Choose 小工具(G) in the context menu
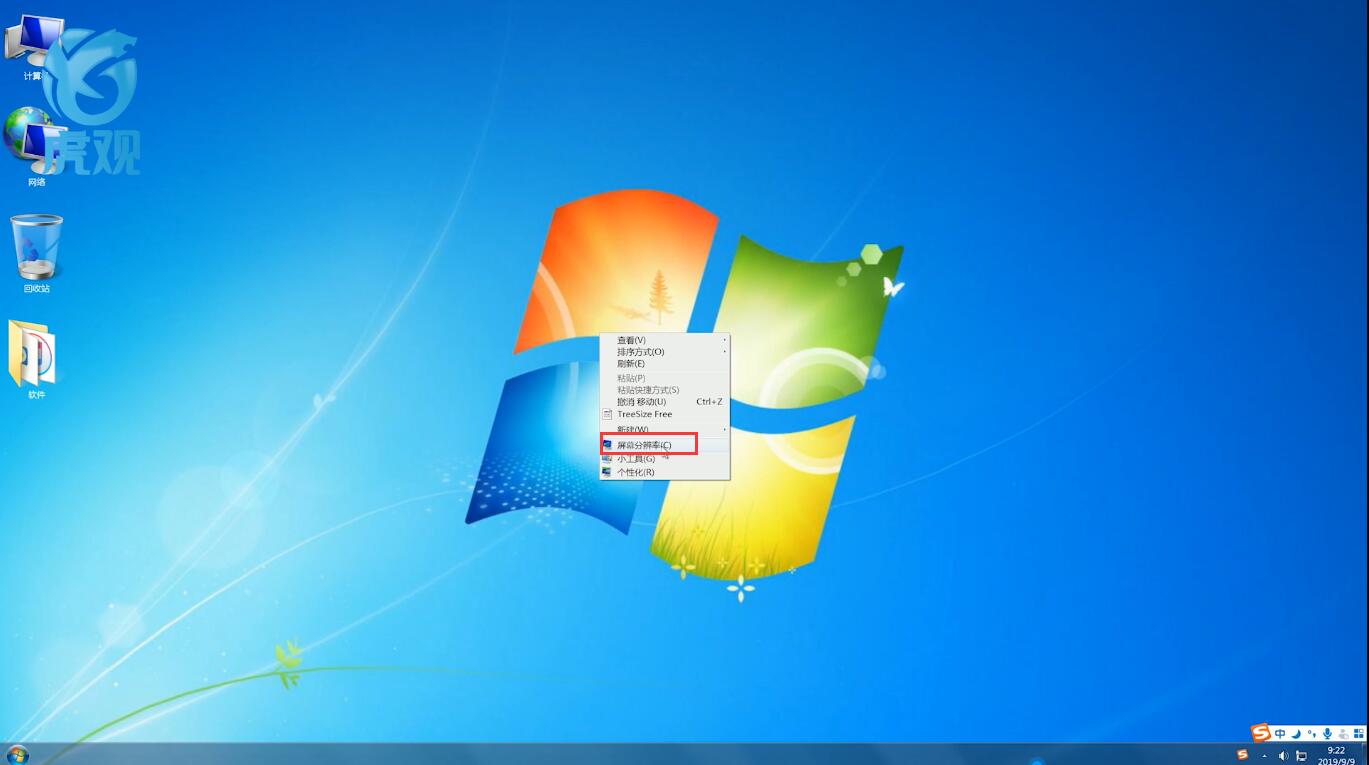The image size is (1369, 765). coord(664,459)
